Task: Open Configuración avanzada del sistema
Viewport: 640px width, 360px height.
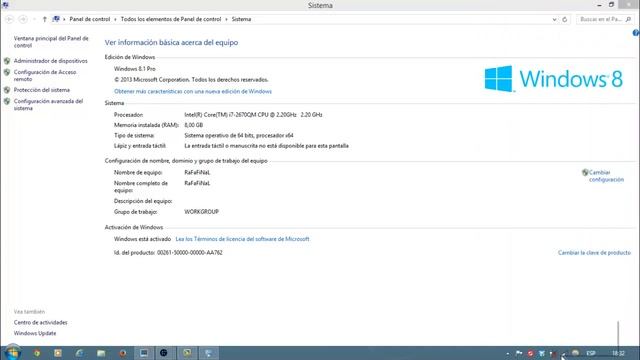Action: coord(48,104)
